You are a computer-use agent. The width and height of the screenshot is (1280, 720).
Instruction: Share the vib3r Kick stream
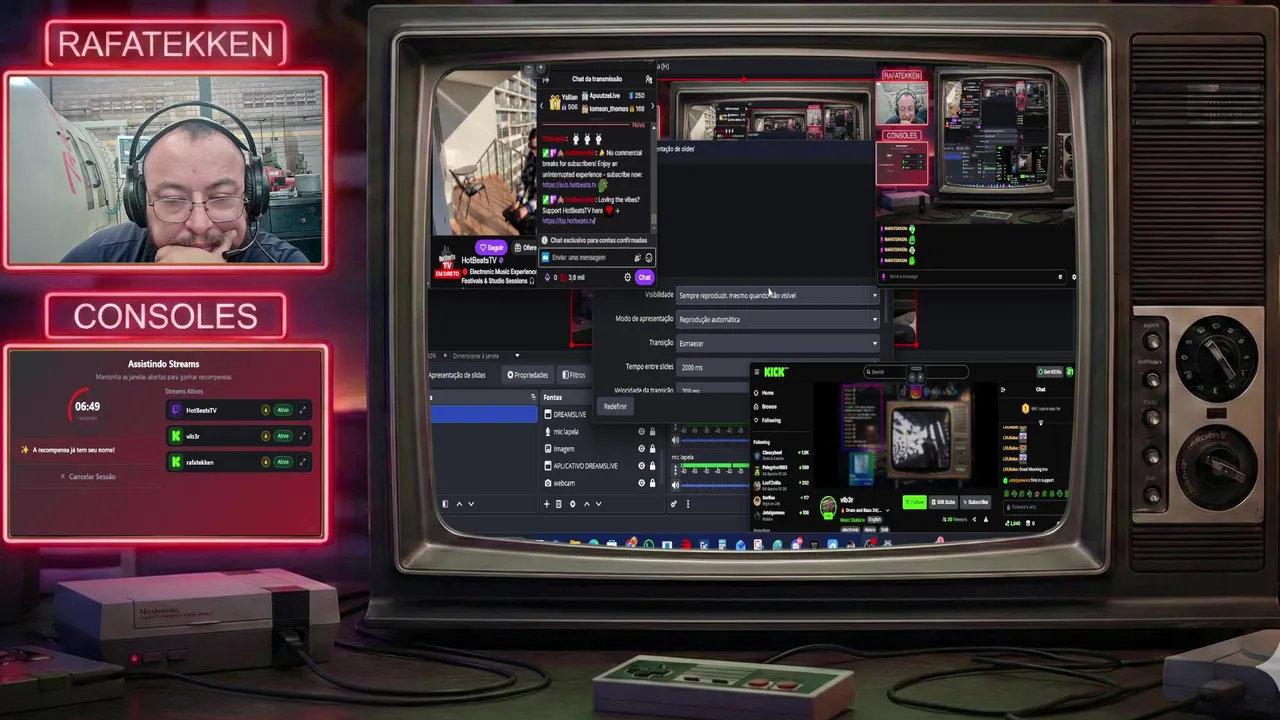click(x=974, y=519)
